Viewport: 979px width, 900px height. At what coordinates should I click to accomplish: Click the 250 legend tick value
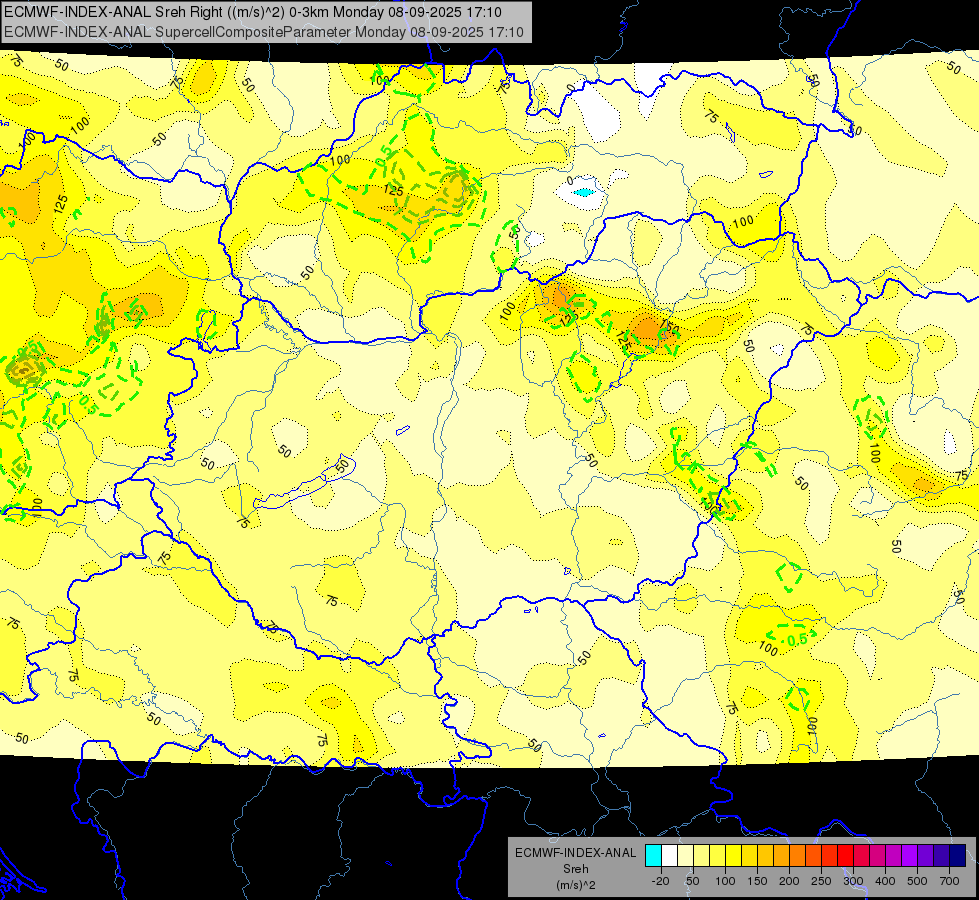(x=821, y=881)
